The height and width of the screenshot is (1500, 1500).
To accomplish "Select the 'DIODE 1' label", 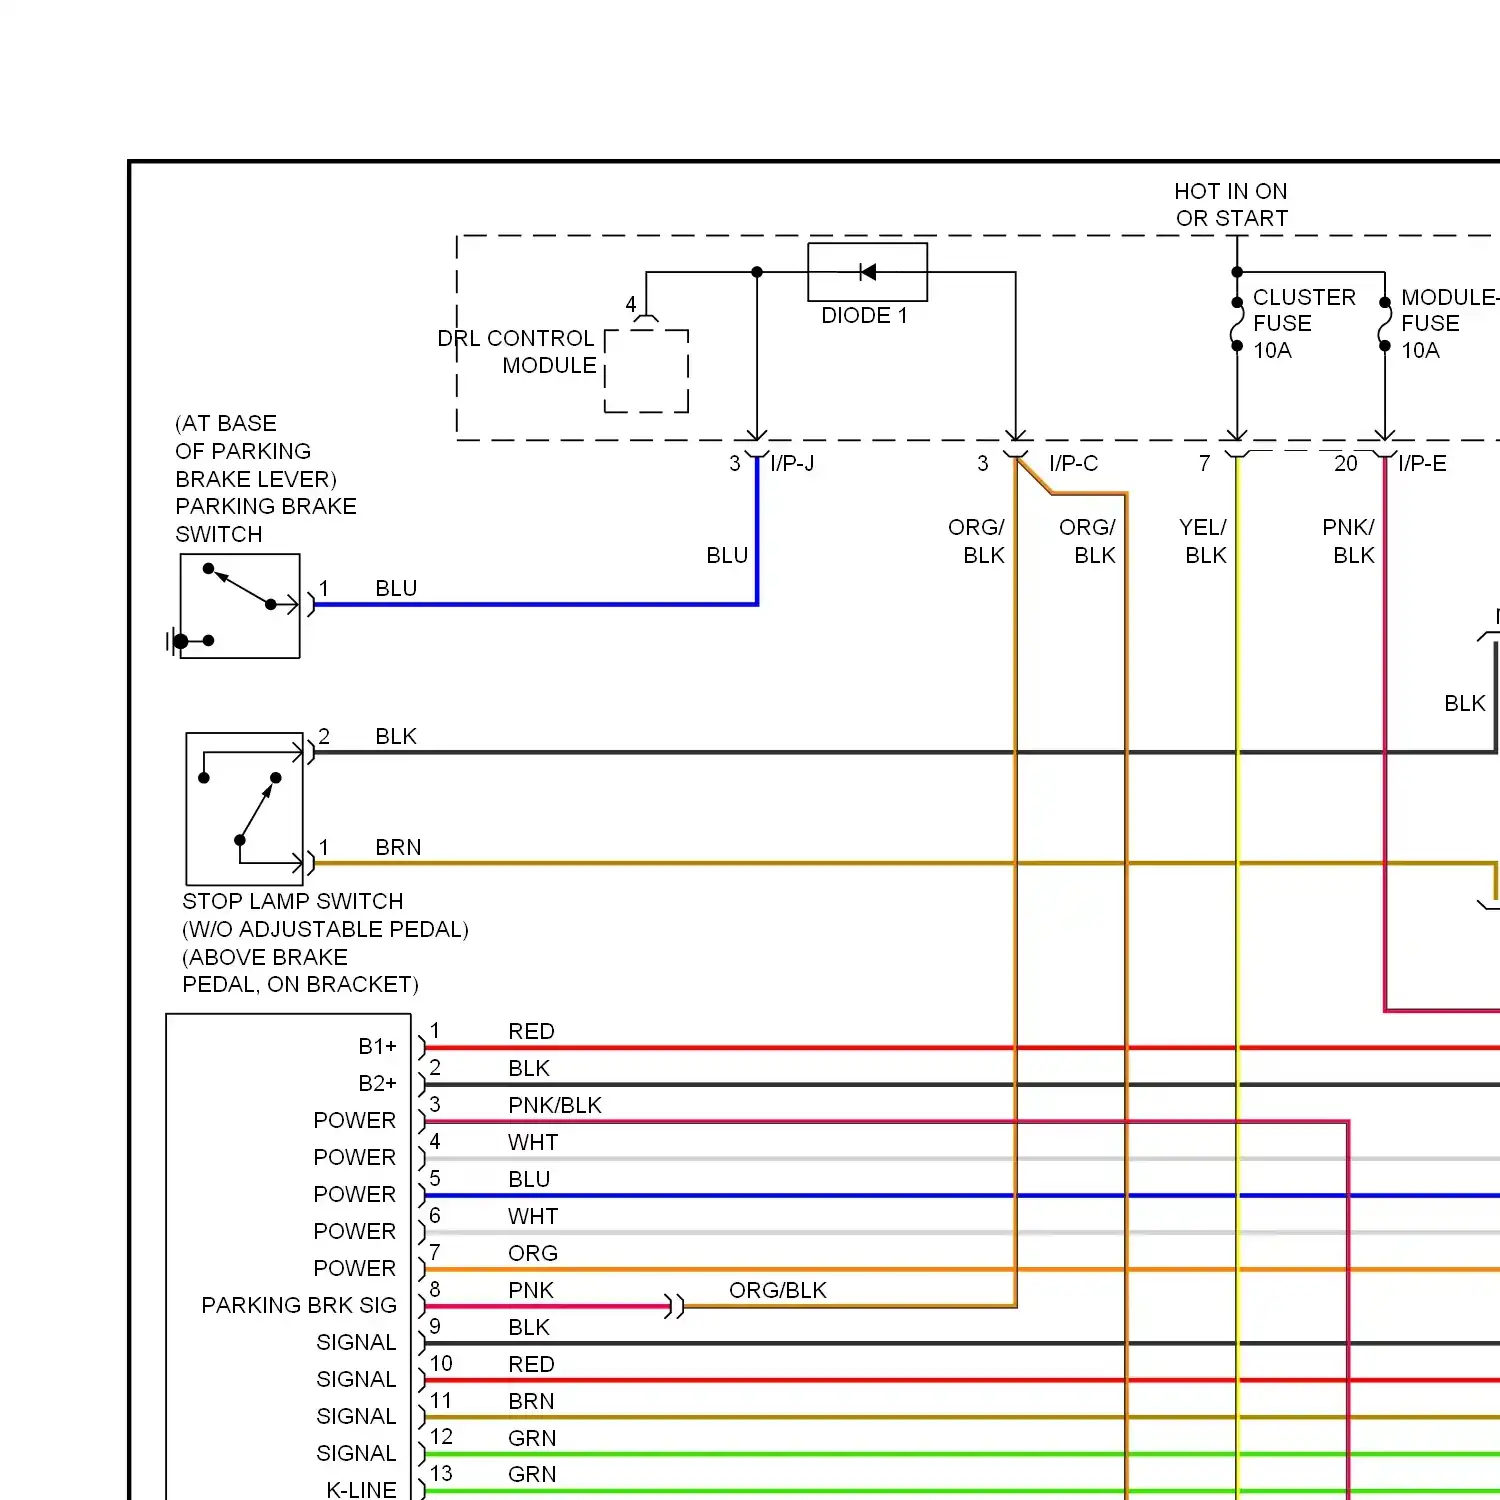I will [864, 315].
